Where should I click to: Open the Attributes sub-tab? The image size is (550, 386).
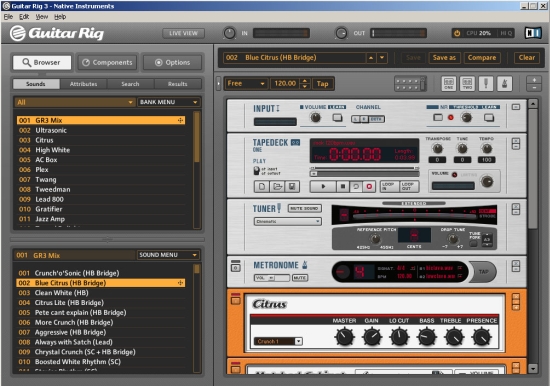(83, 84)
